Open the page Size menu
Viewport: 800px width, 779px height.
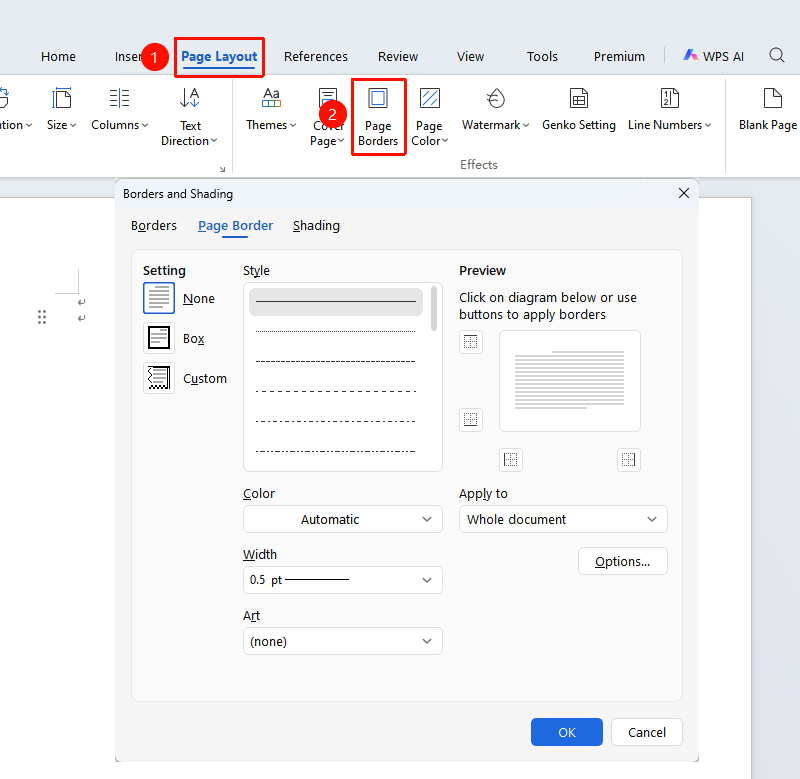click(x=61, y=110)
